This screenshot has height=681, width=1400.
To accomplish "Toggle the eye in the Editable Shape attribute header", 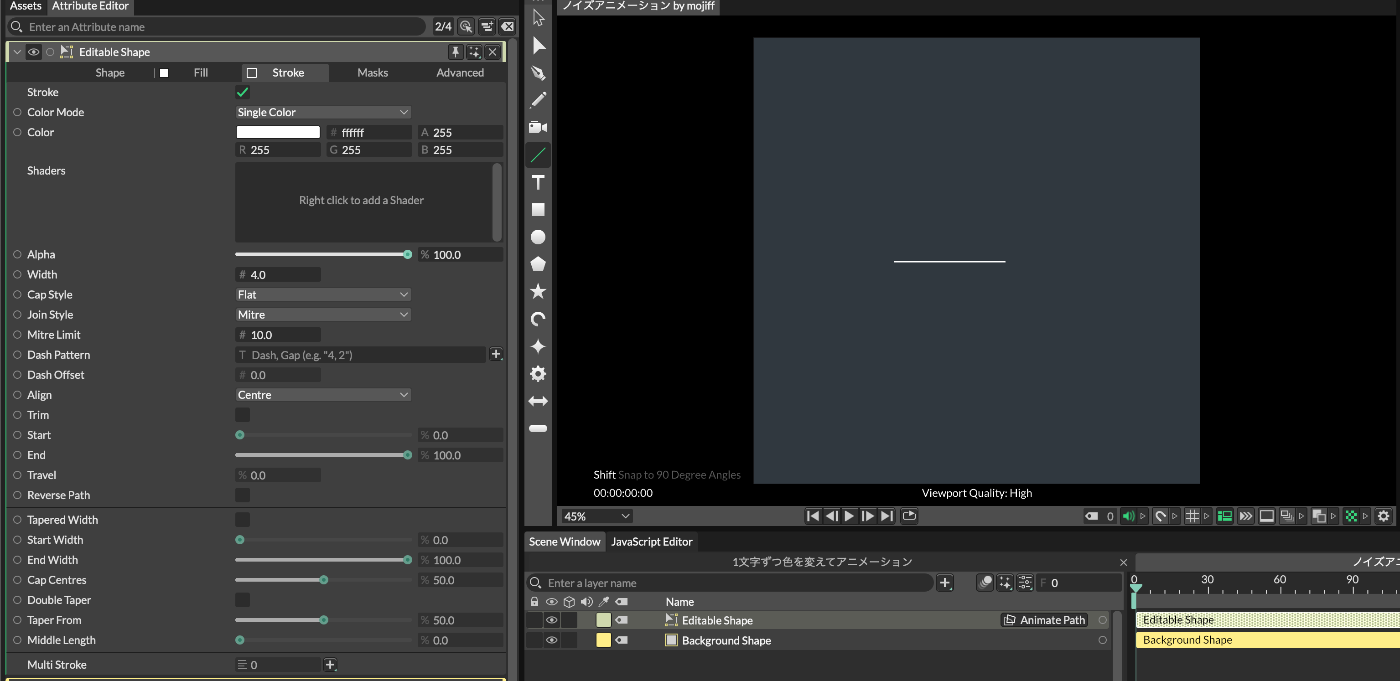I will pos(34,52).
